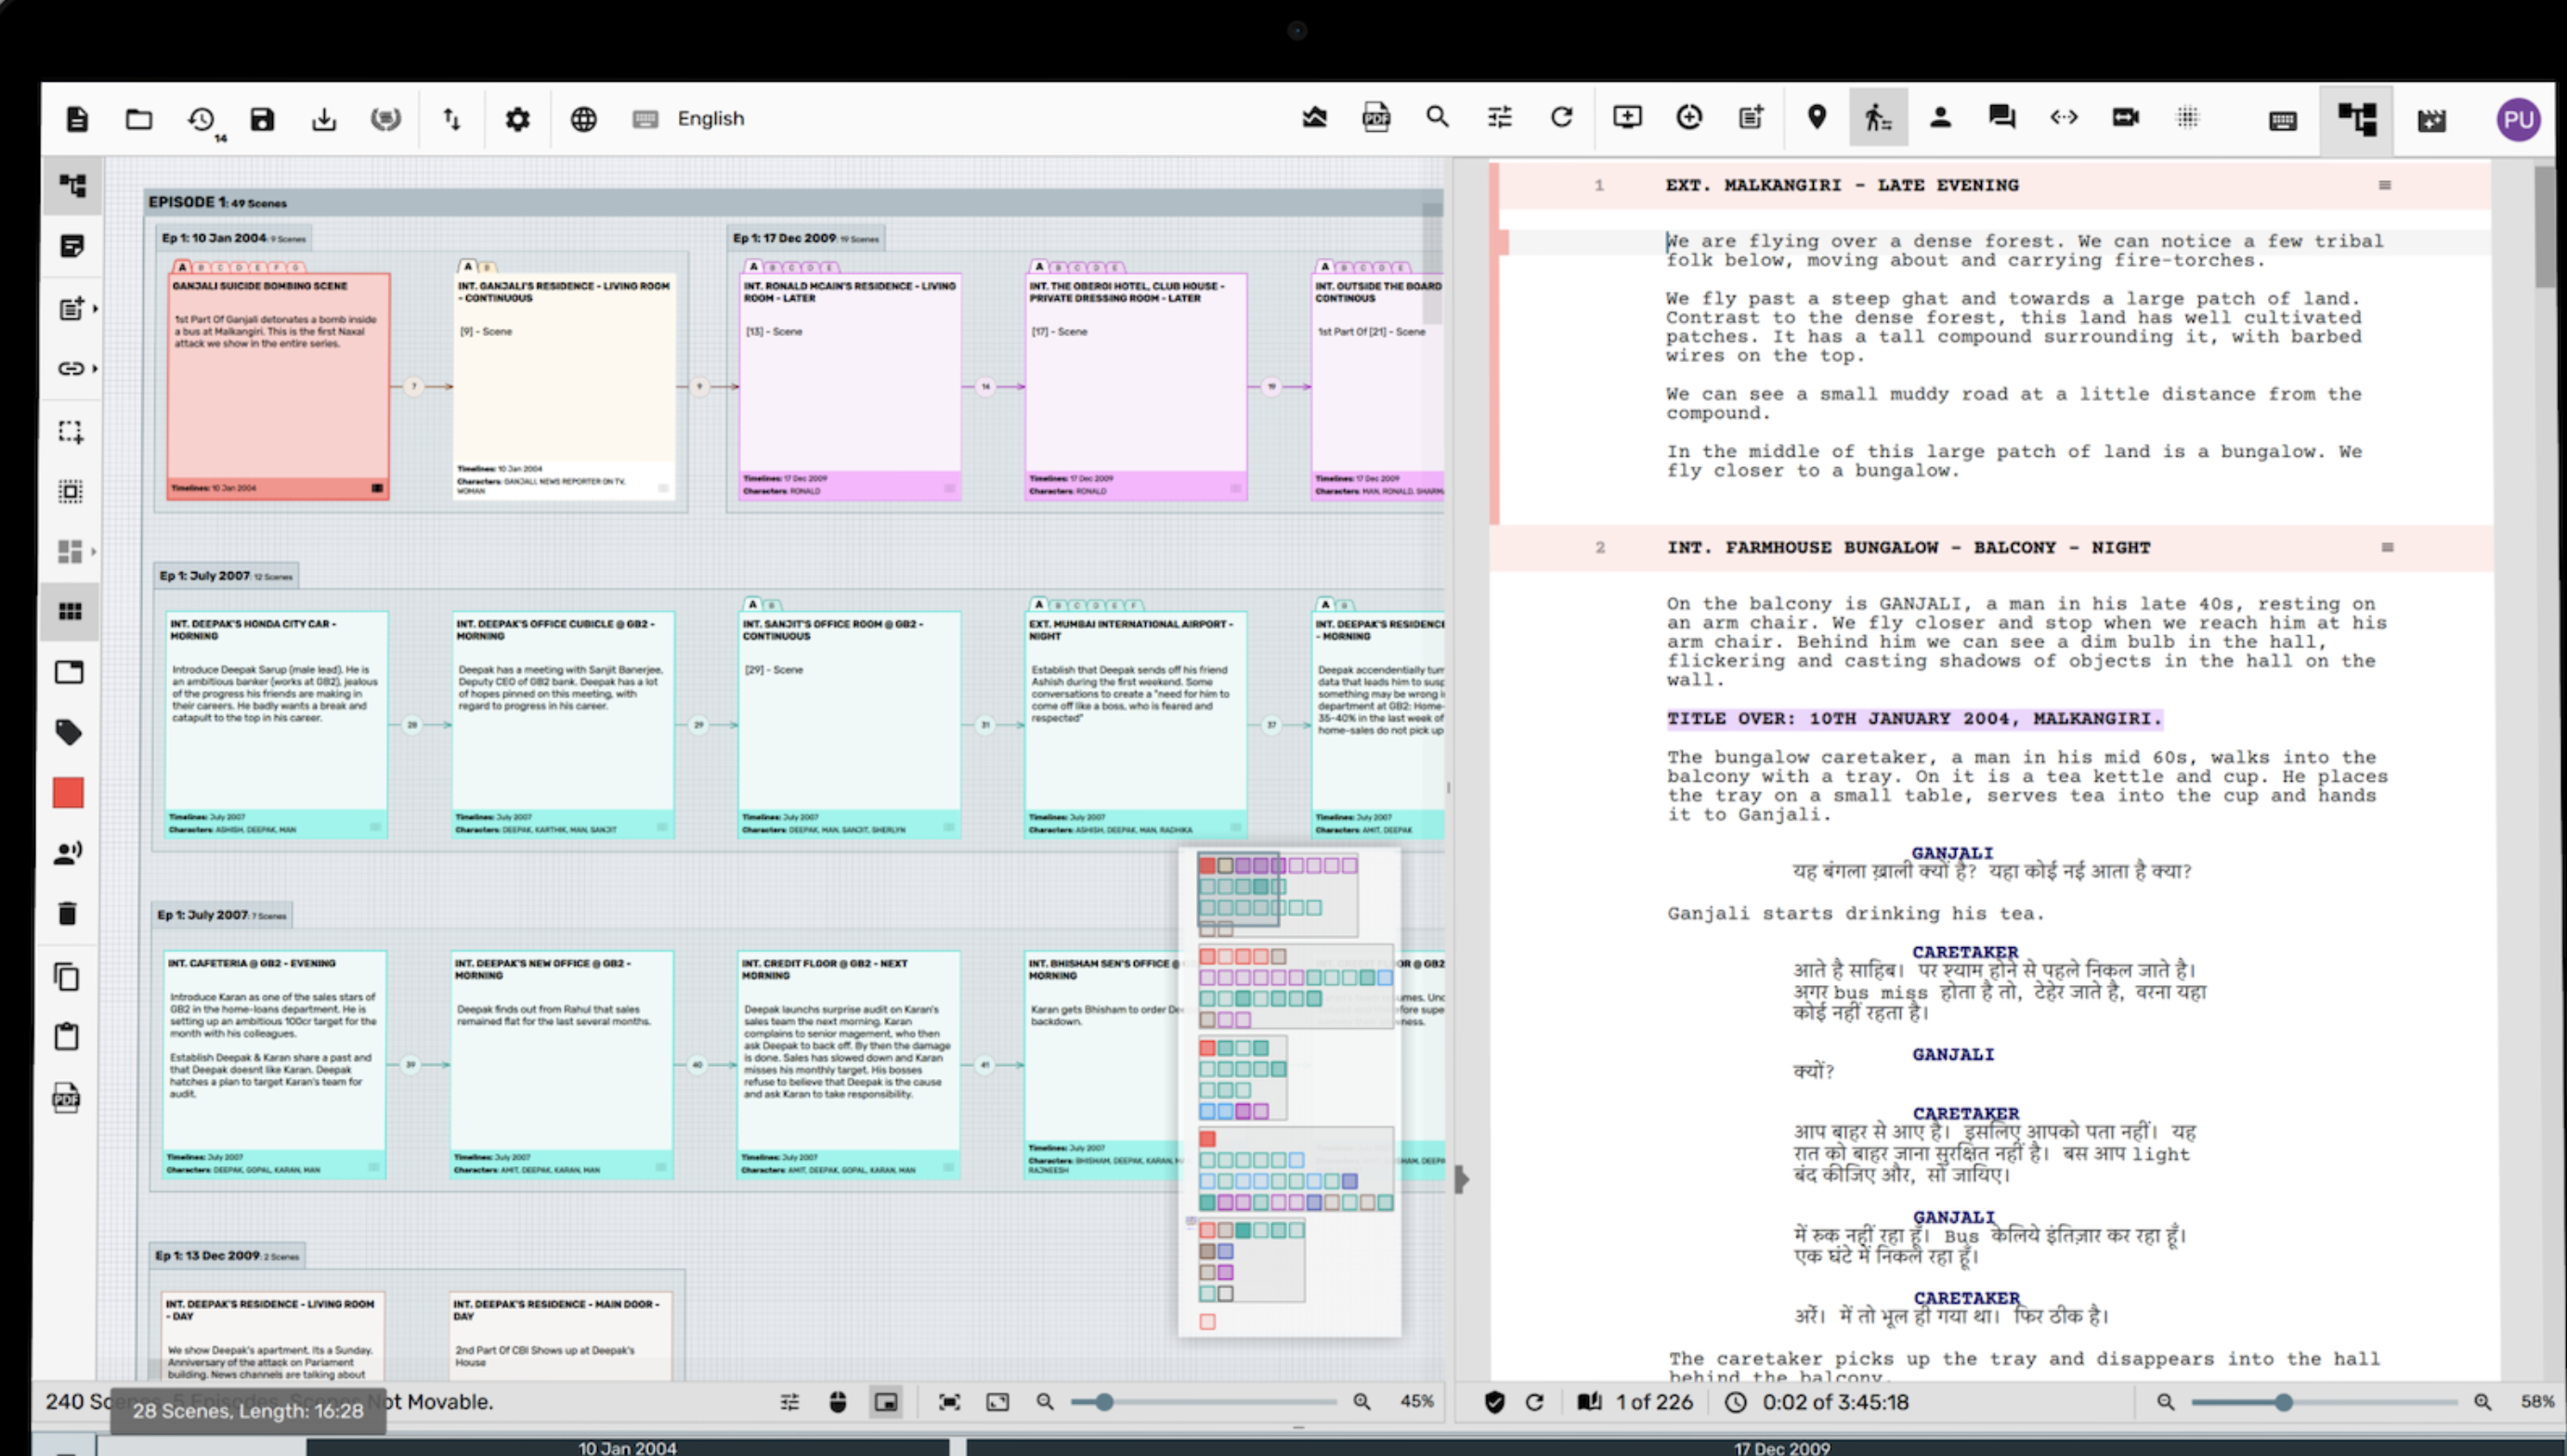The height and width of the screenshot is (1456, 2567).
Task: Click the camera shots icon in toolbar
Action: [x=2125, y=118]
